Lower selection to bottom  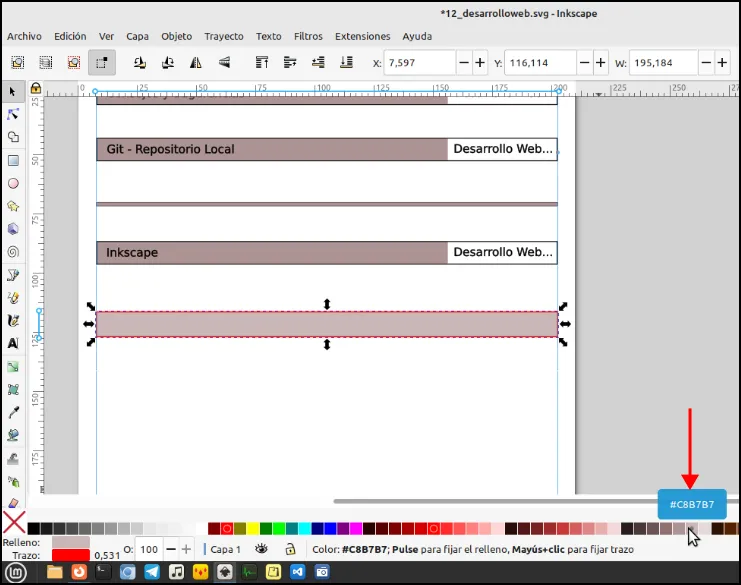(346, 62)
